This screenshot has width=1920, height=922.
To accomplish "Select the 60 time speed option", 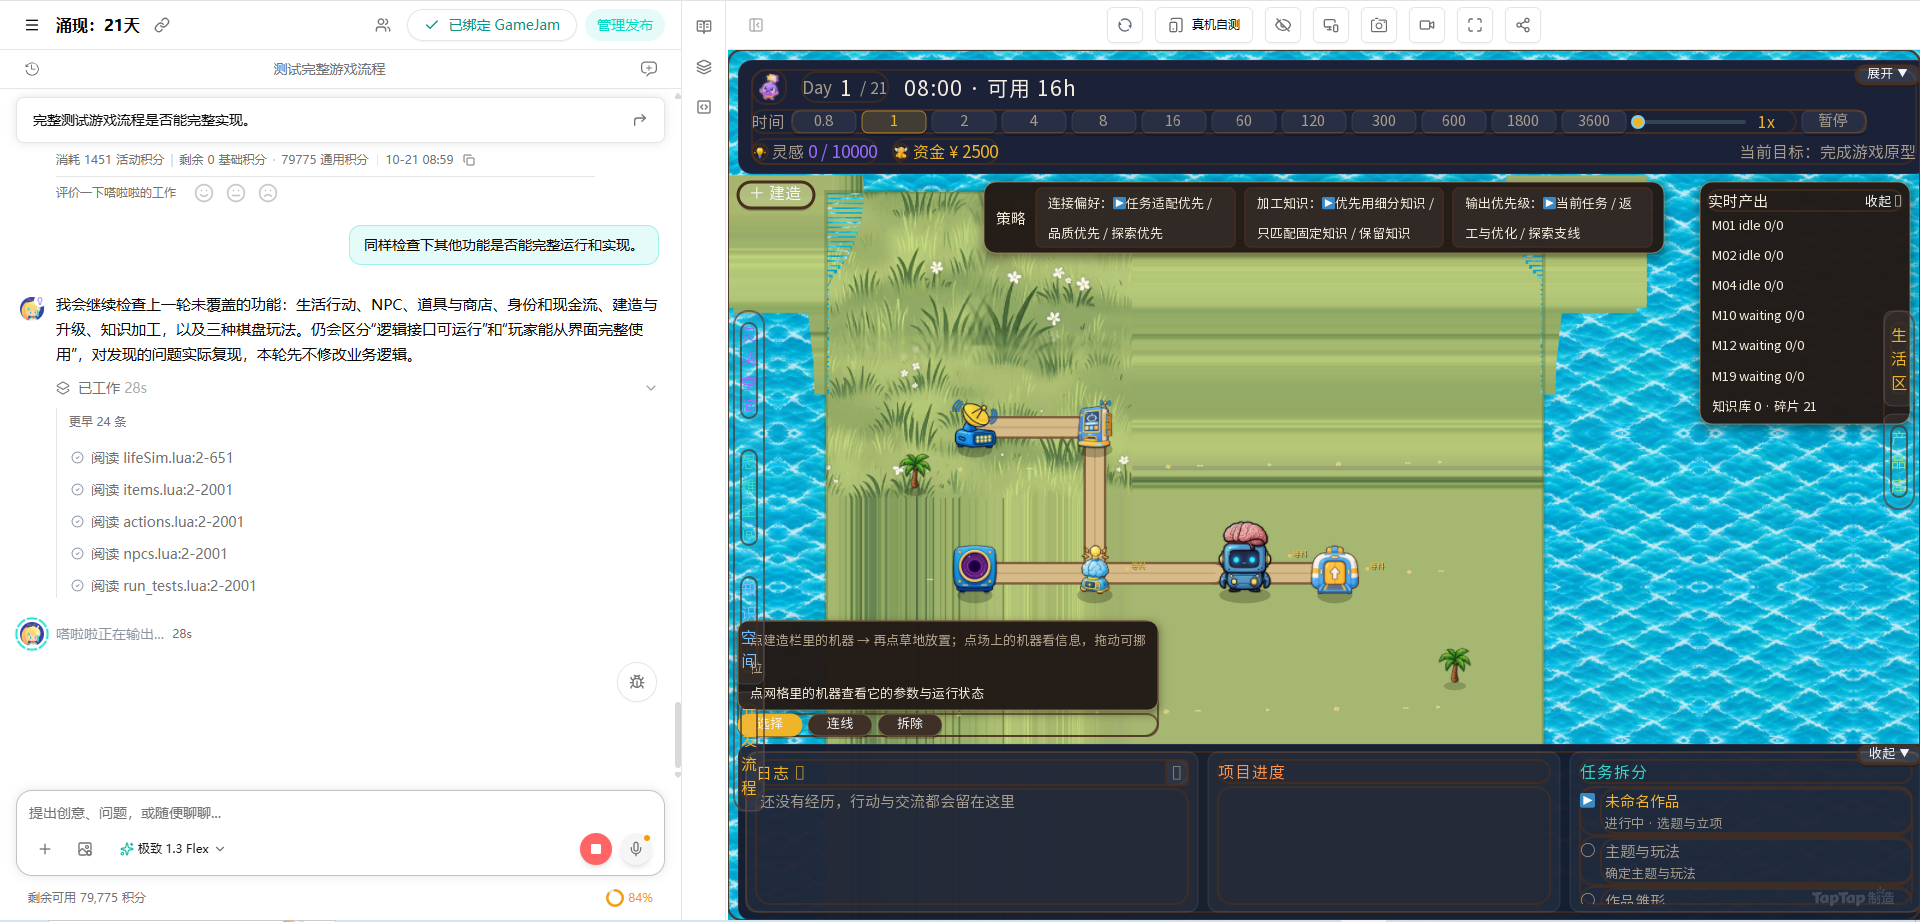I will coord(1244,121).
